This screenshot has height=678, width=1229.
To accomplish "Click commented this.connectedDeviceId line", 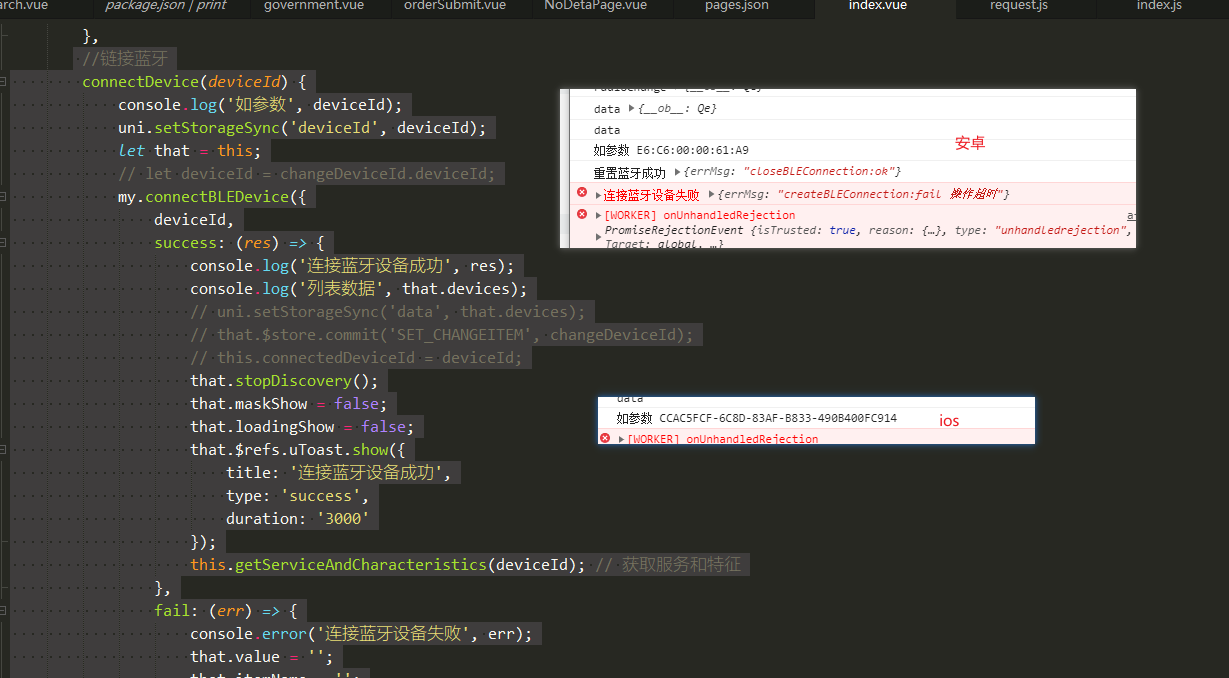I will [x=356, y=358].
